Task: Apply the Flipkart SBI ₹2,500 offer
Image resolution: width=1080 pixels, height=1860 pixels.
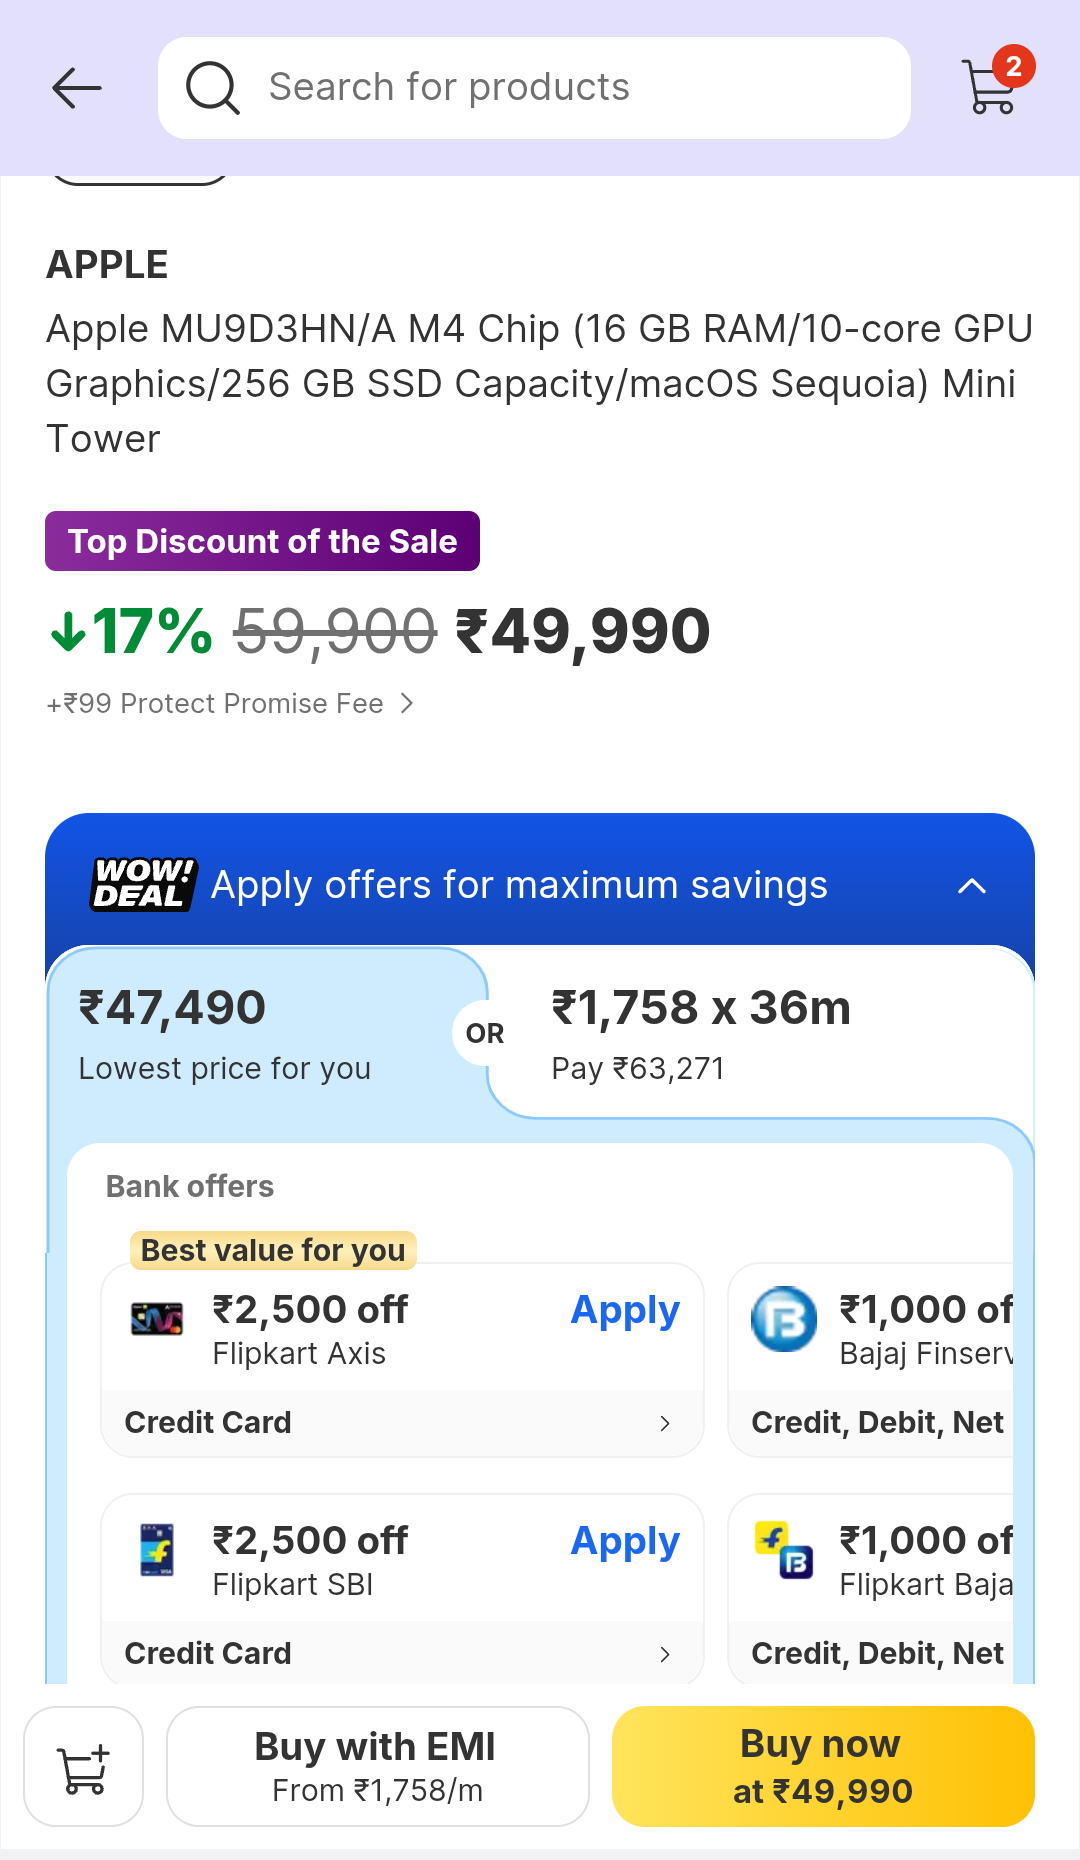Action: point(624,1541)
